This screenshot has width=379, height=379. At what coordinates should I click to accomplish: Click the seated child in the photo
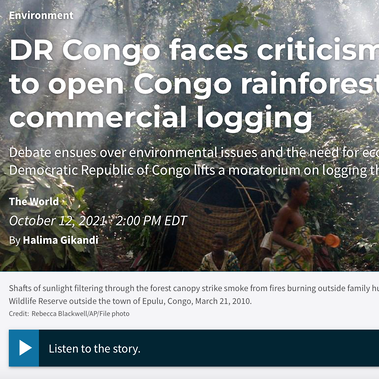219,252
